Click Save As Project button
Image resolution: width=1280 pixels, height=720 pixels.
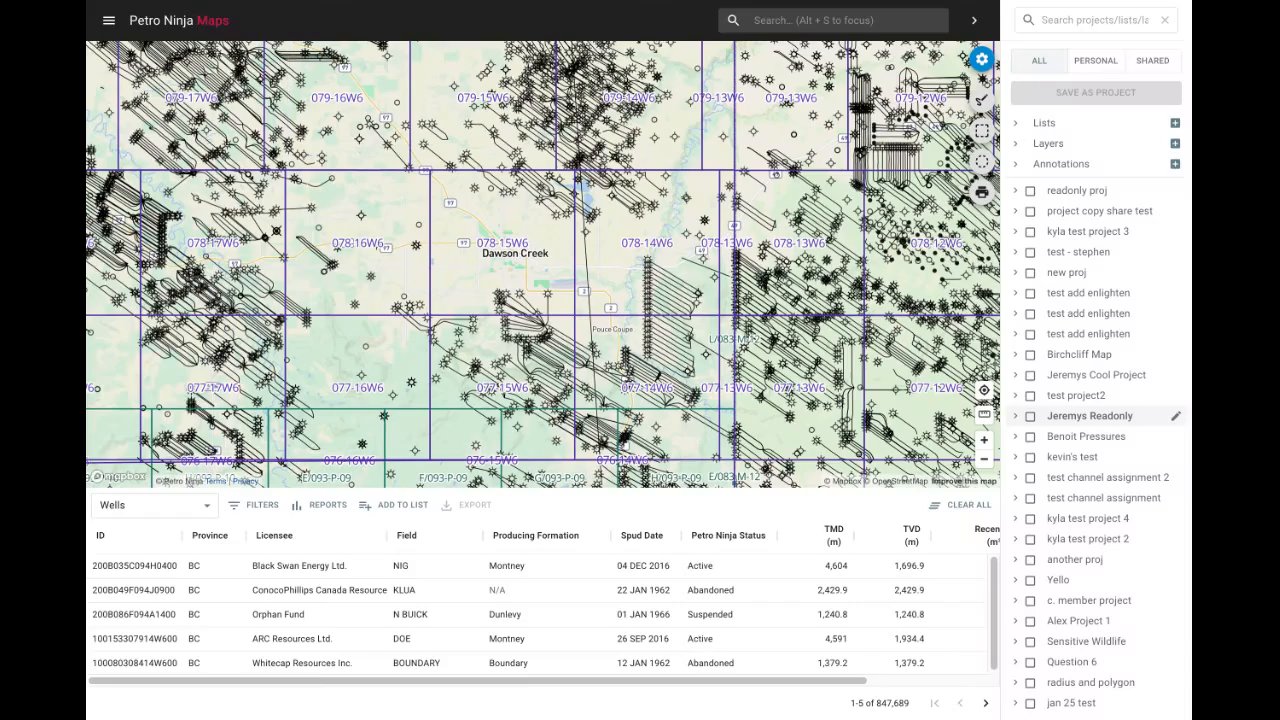(x=1096, y=93)
